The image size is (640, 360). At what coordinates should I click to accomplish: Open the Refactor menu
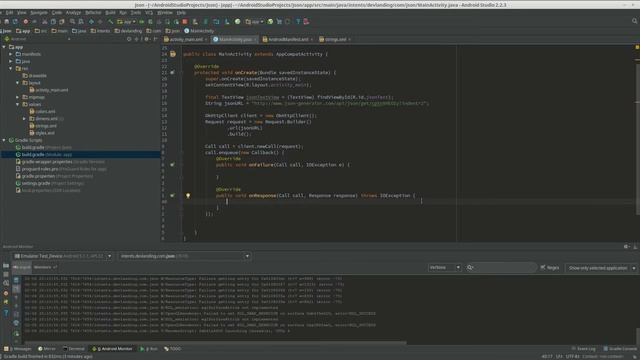[x=93, y=13]
